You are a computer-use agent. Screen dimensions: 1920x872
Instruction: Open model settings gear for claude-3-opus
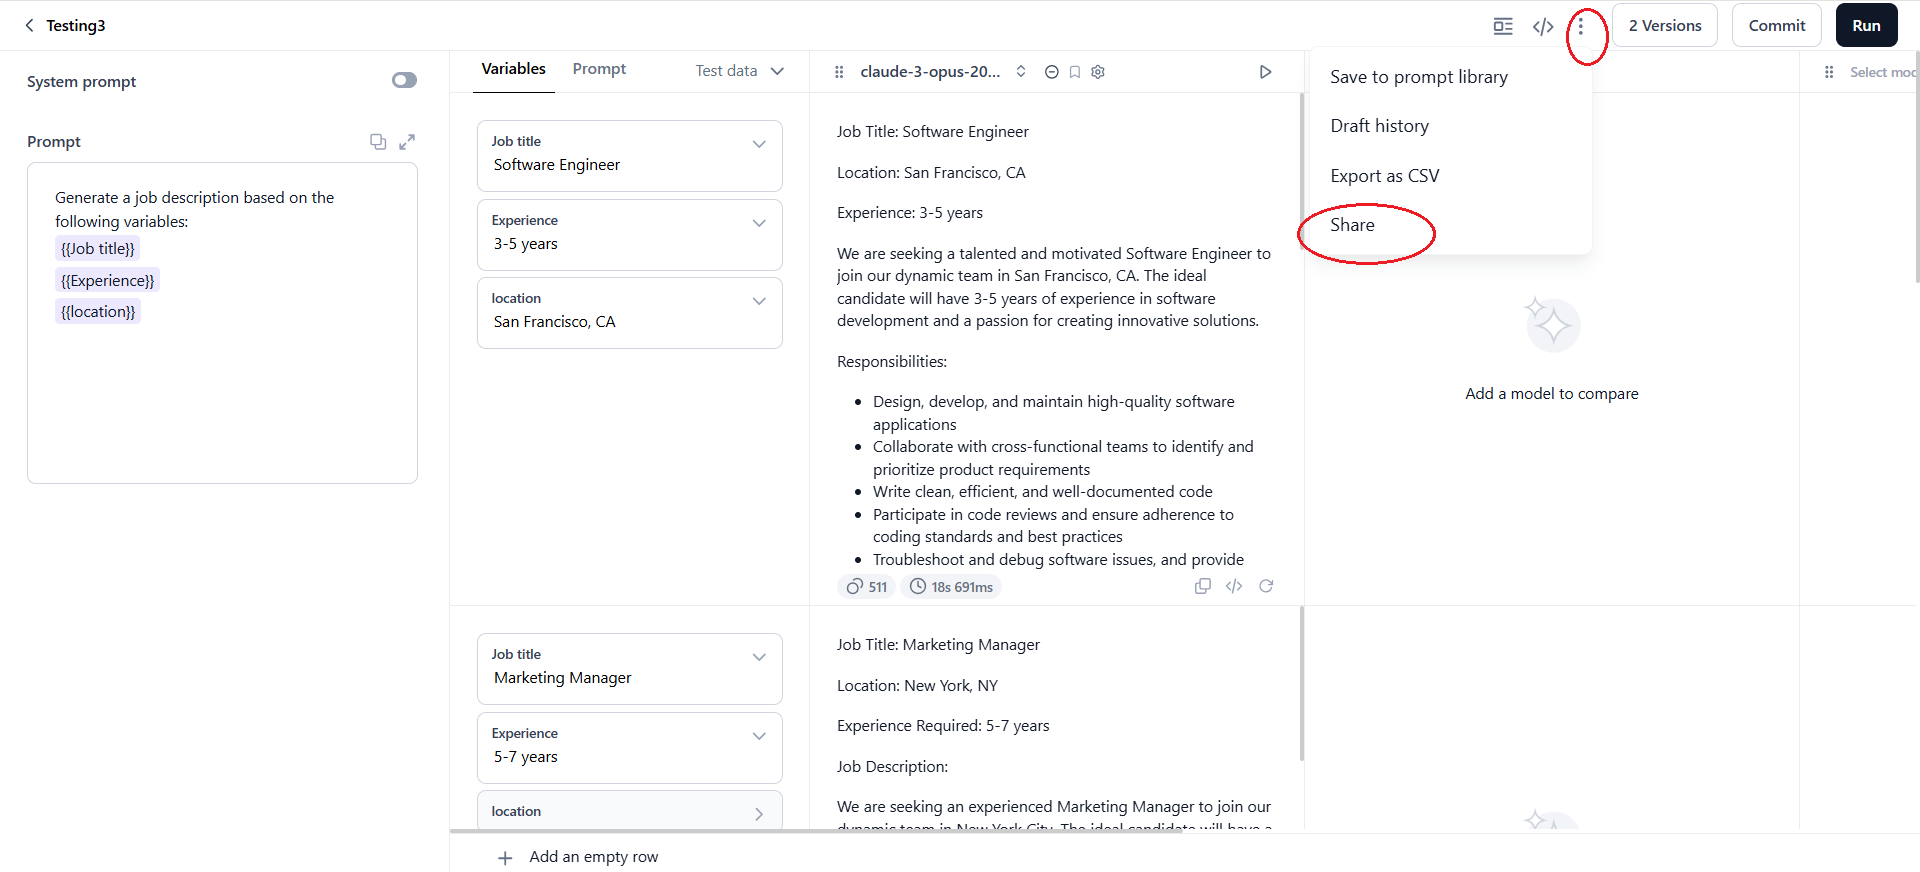pos(1098,72)
